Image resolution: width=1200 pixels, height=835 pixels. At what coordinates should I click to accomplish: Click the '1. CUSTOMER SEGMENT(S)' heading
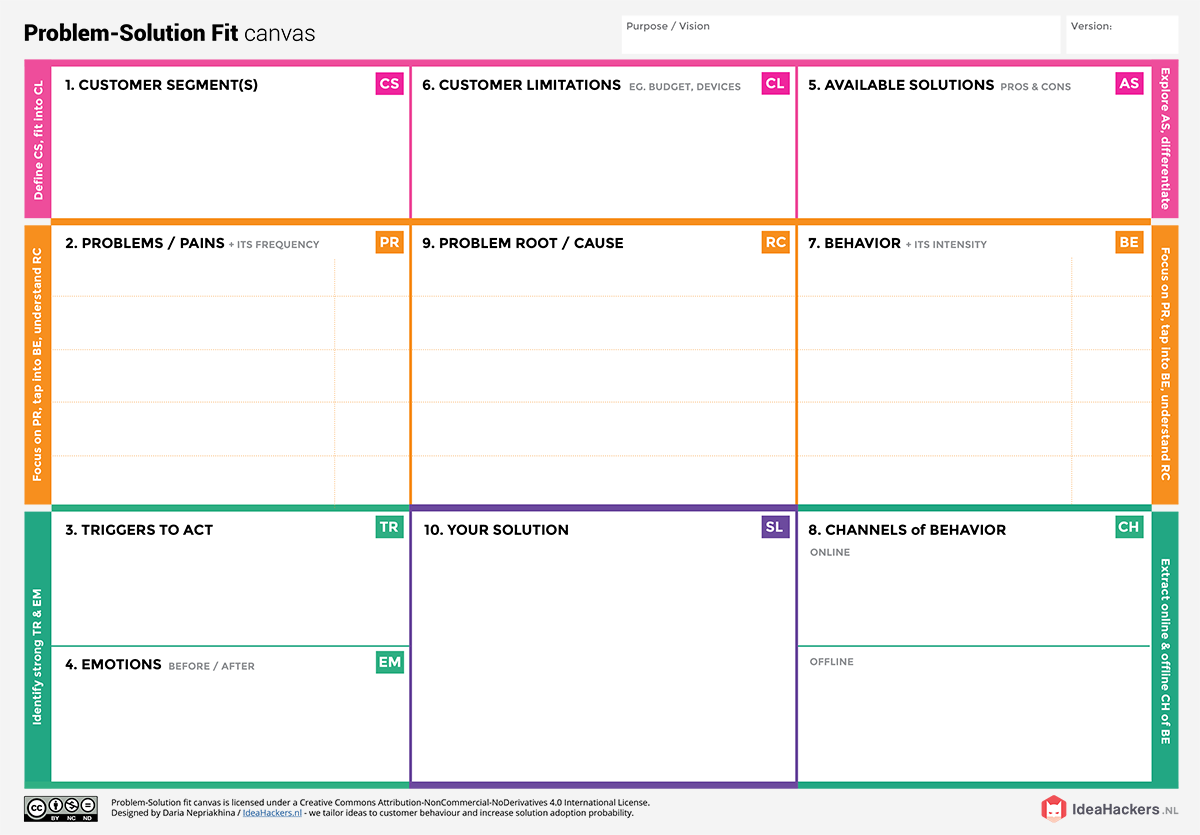(x=161, y=85)
